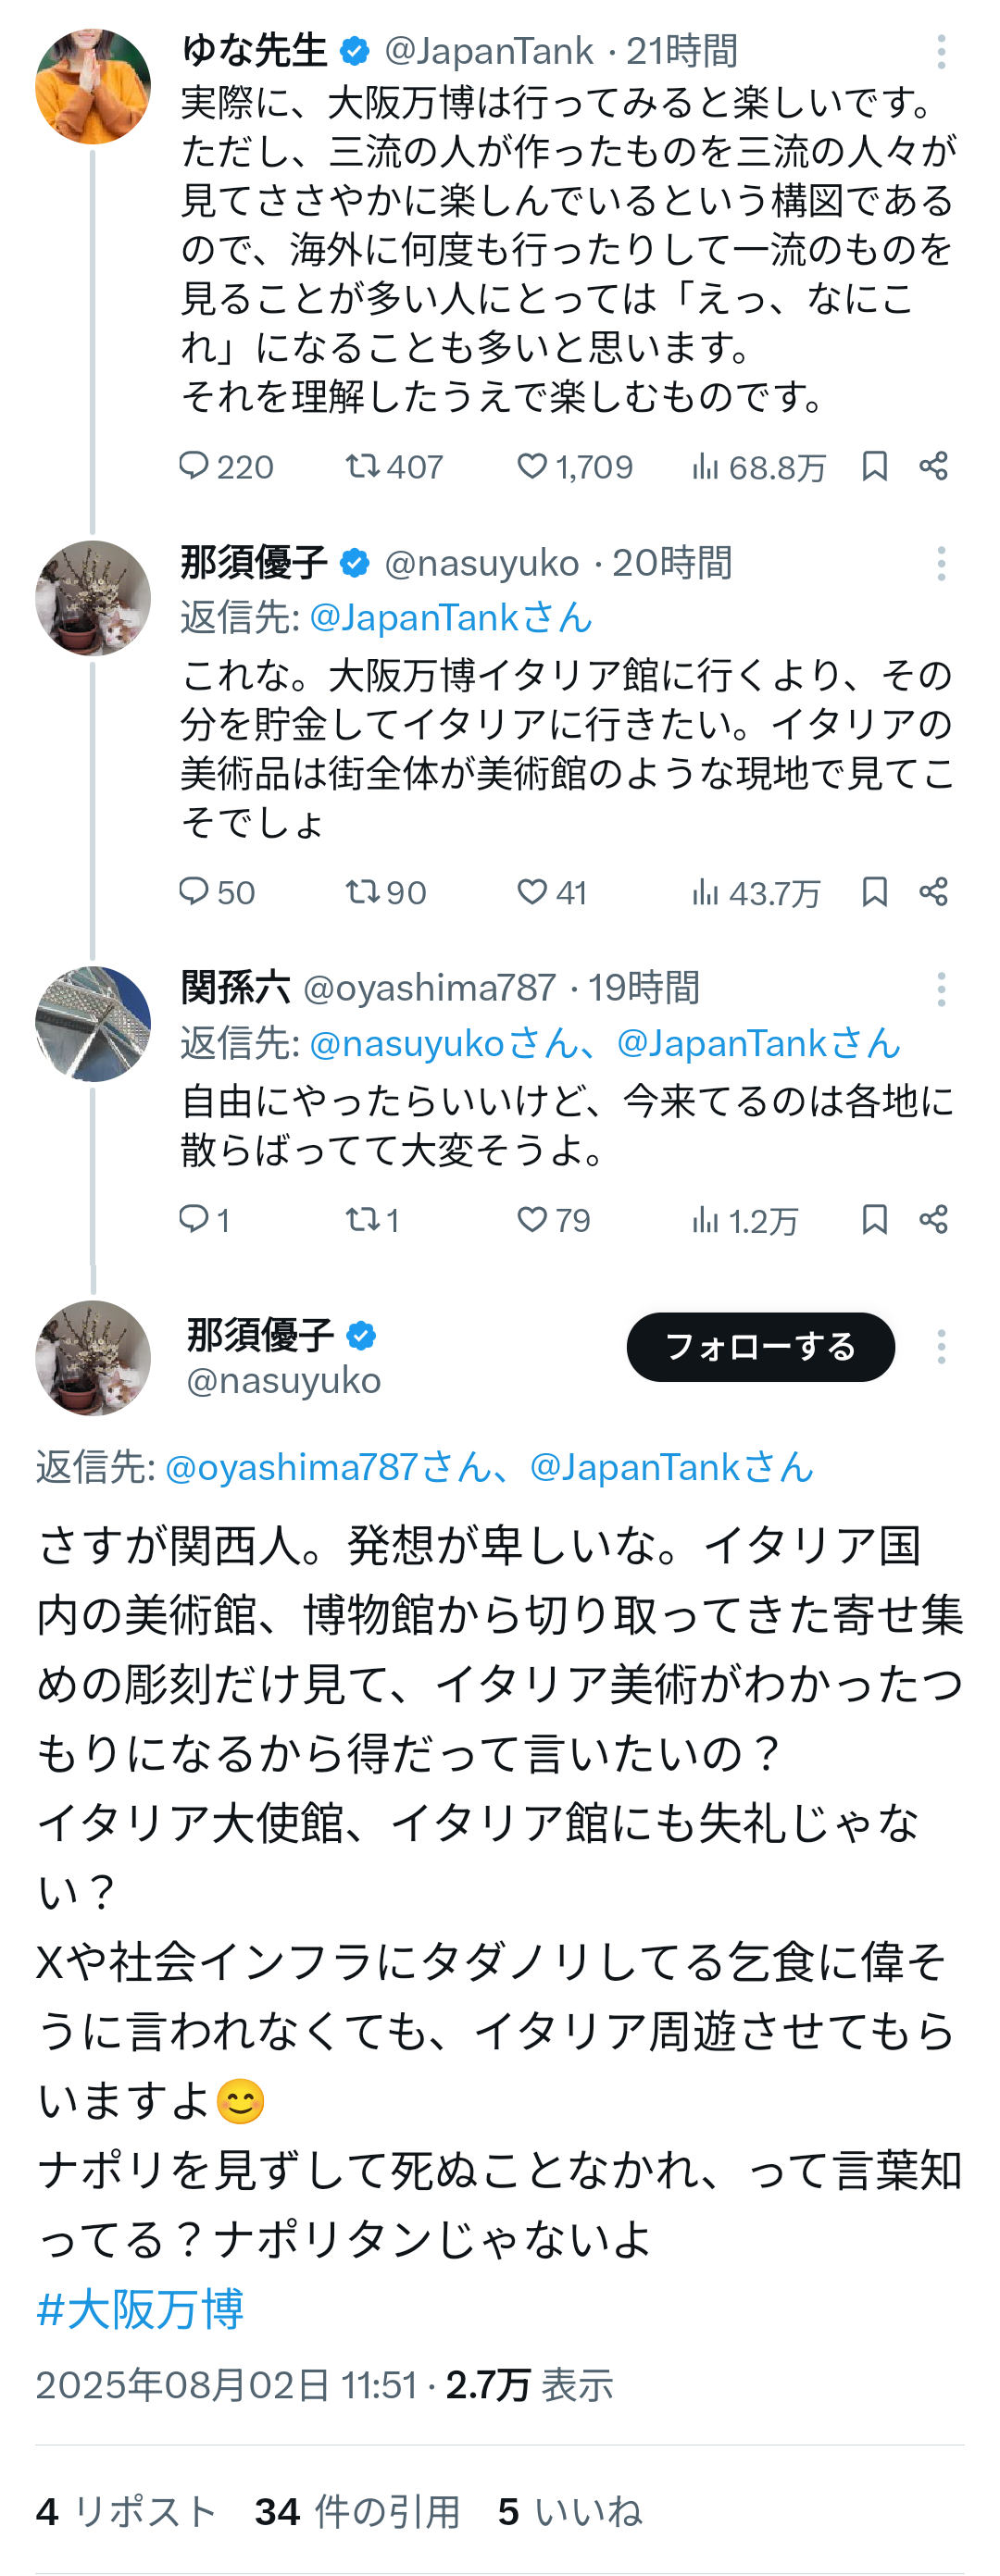View the 34 件の引用 quotes list

click(x=357, y=2511)
